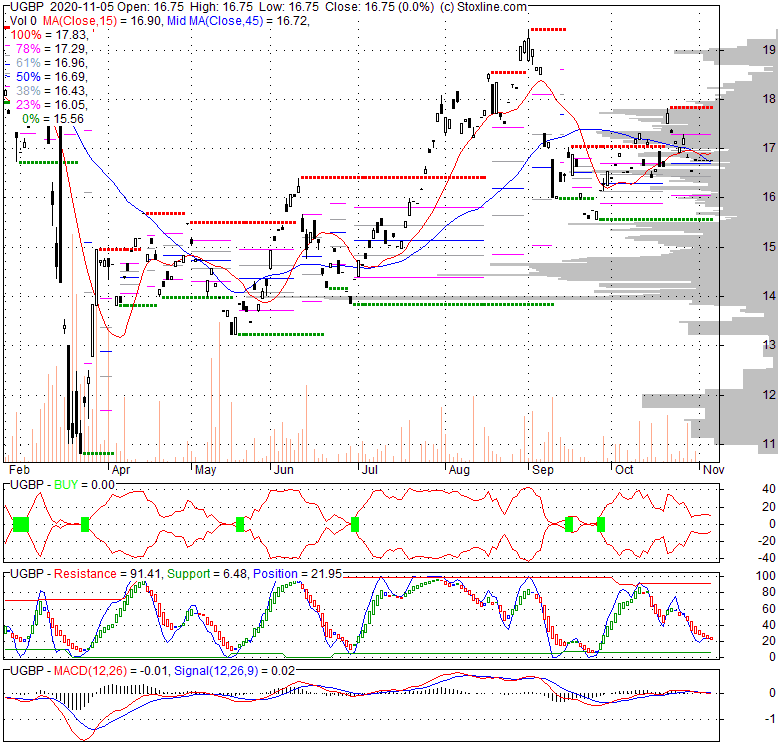The width and height of the screenshot is (780, 745).
Task: Click the 16 price axis label
Action: point(769,197)
